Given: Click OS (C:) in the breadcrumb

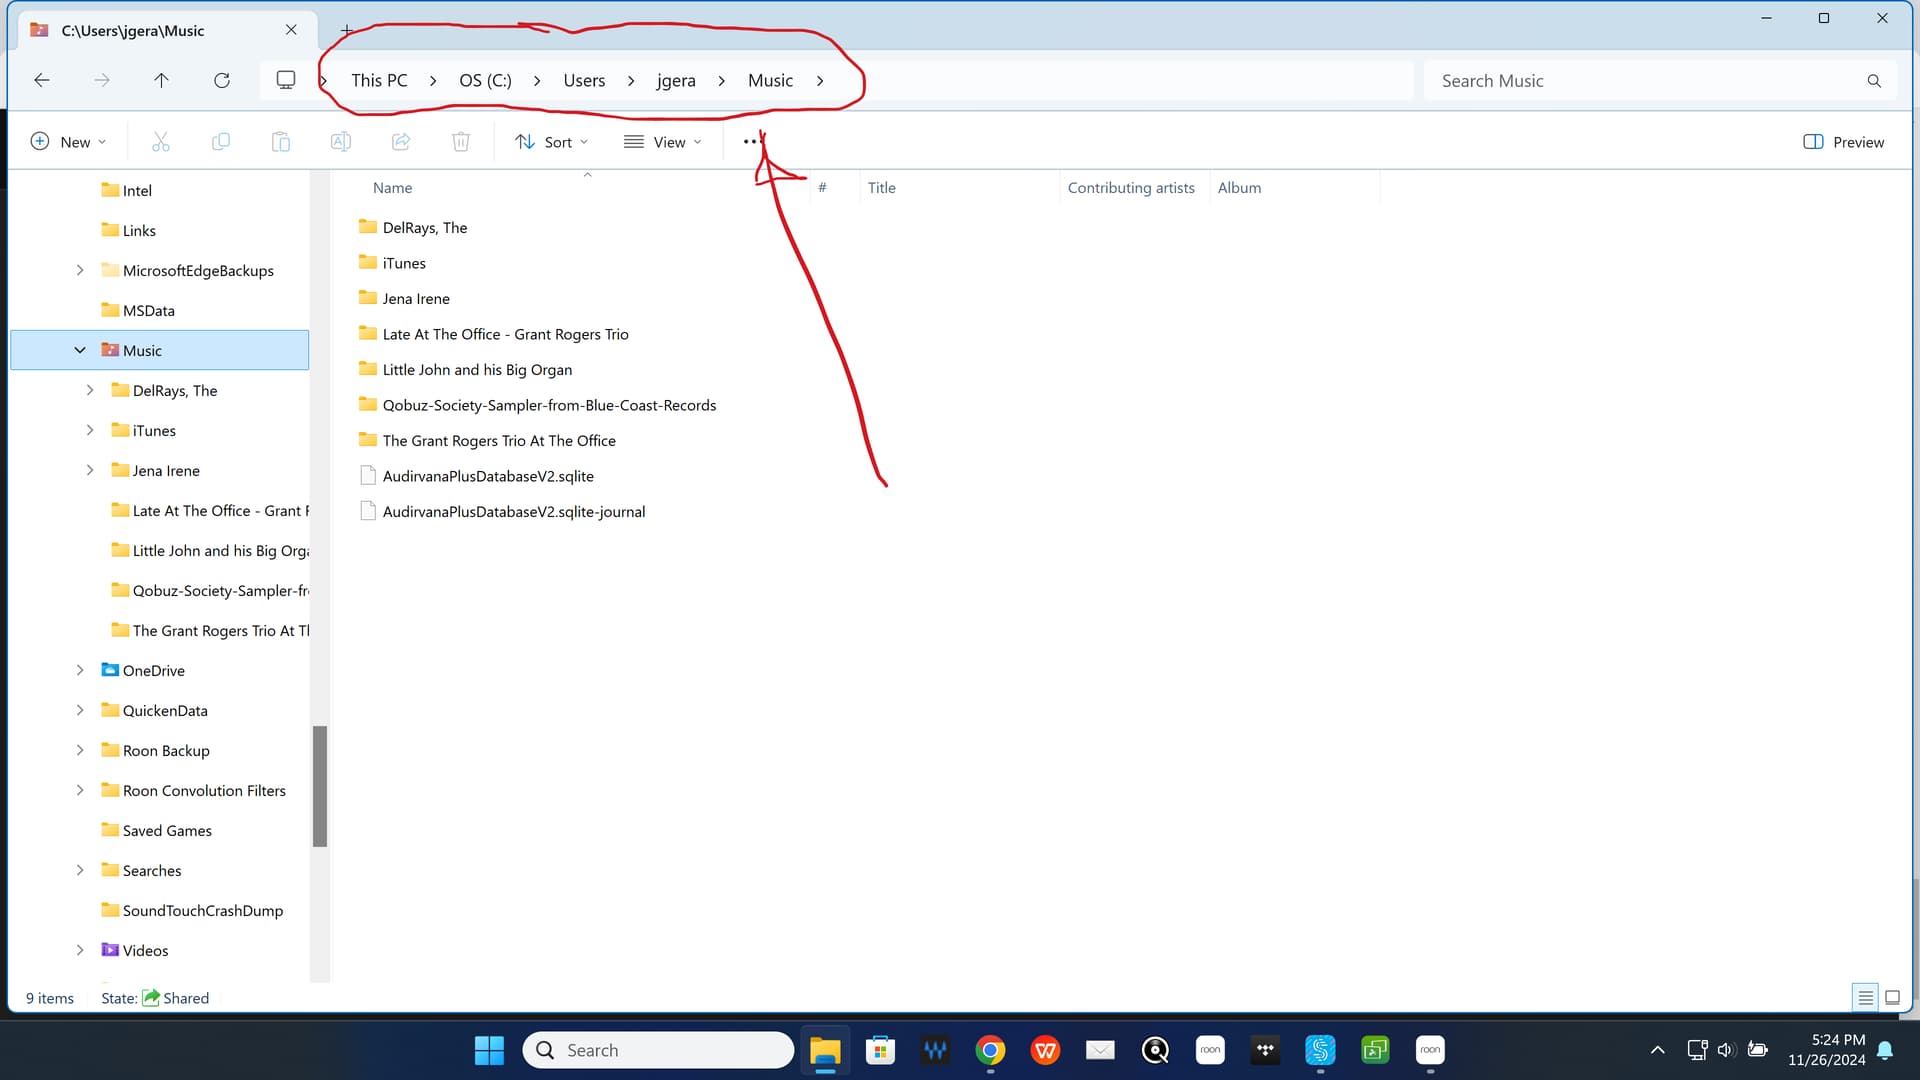Looking at the screenshot, I should (485, 80).
